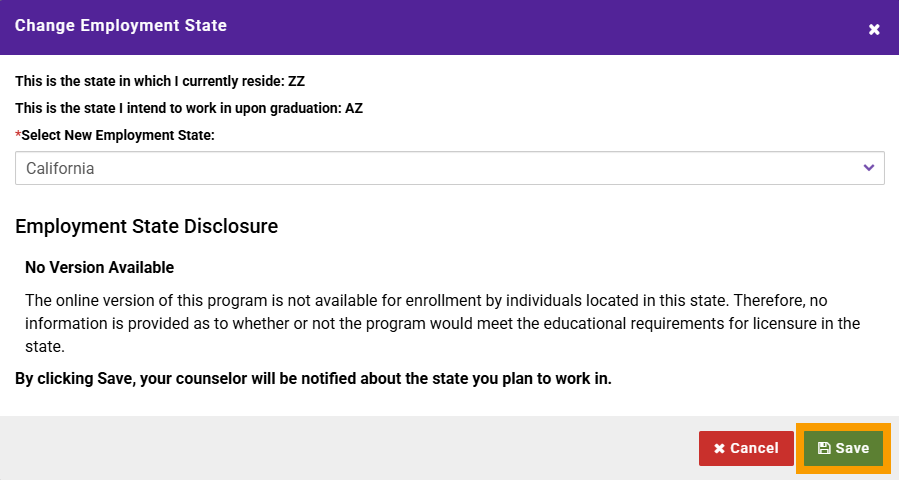The height and width of the screenshot is (480, 899).
Task: Open the dropdown showing California
Action: 450,168
